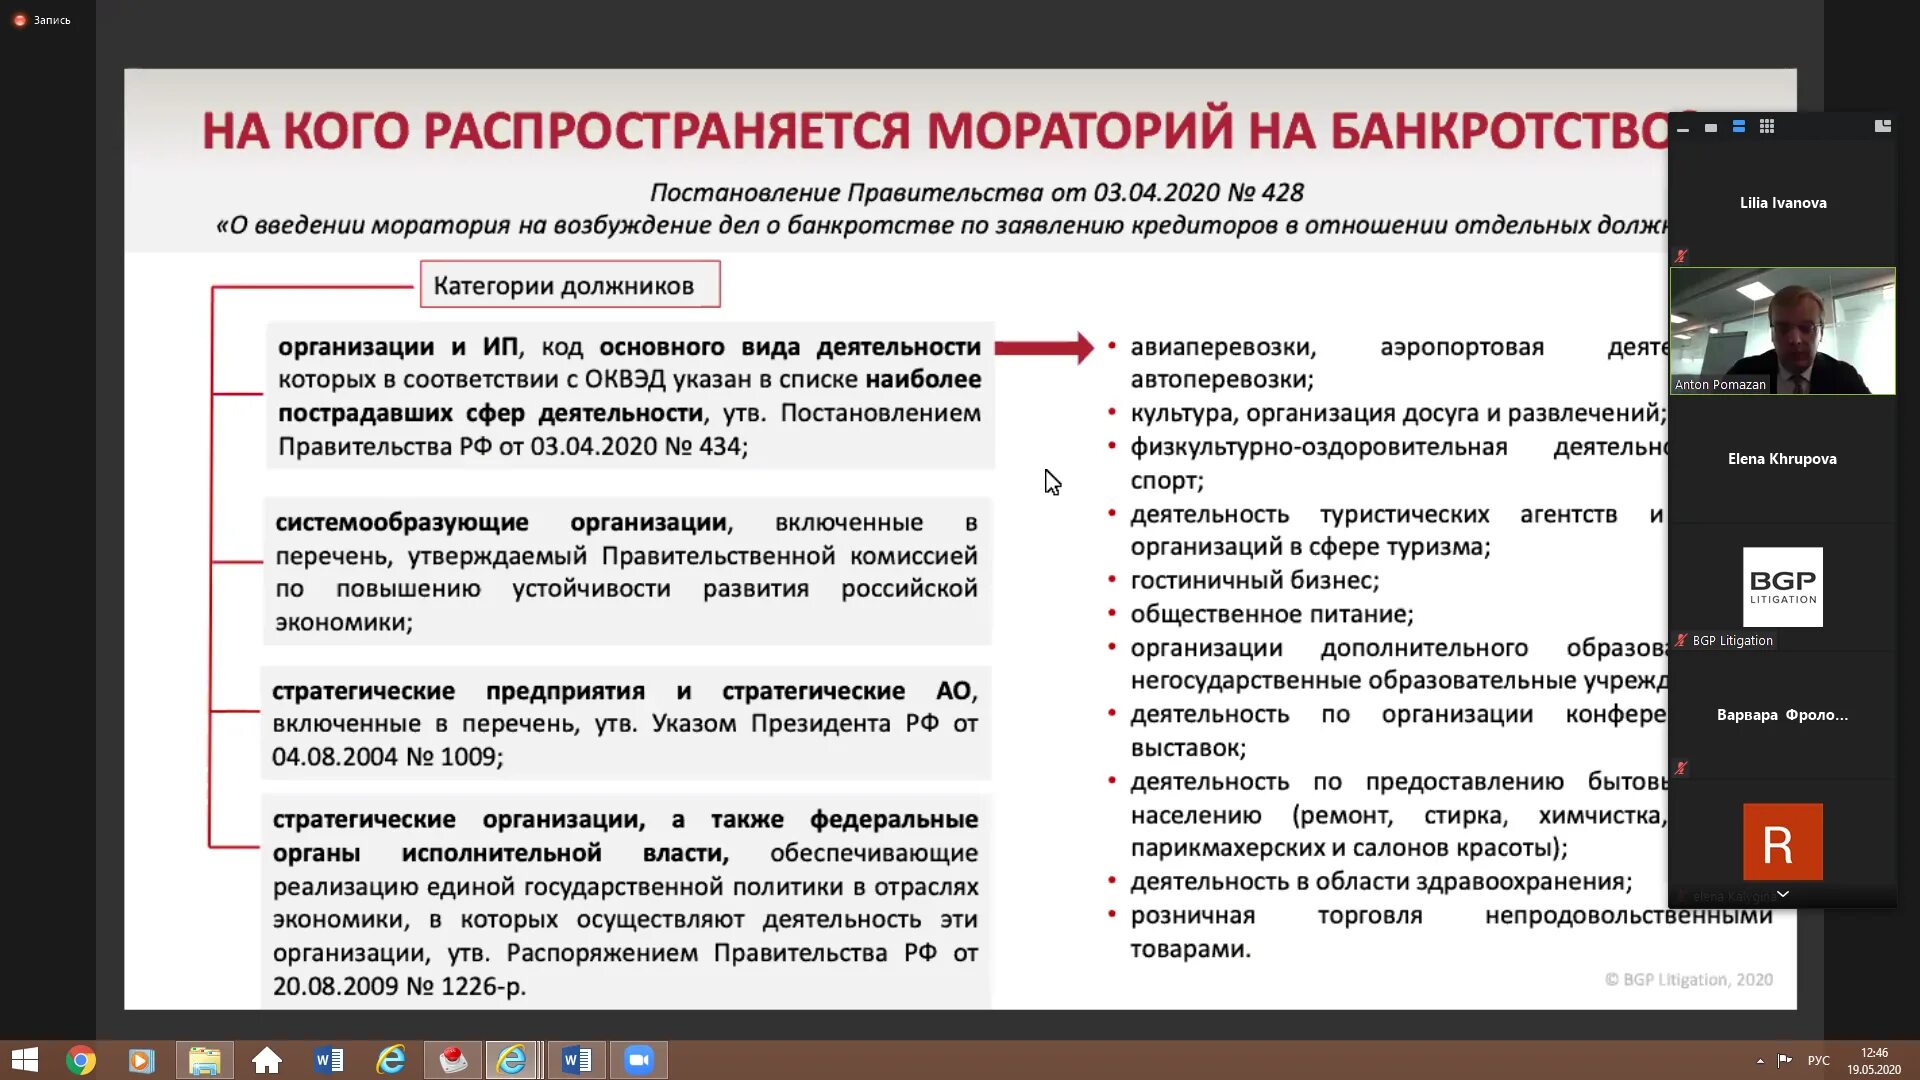Screen dimensions: 1920x1080
Task: Open the clock and date flyout
Action: pyautogui.click(x=1873, y=1061)
